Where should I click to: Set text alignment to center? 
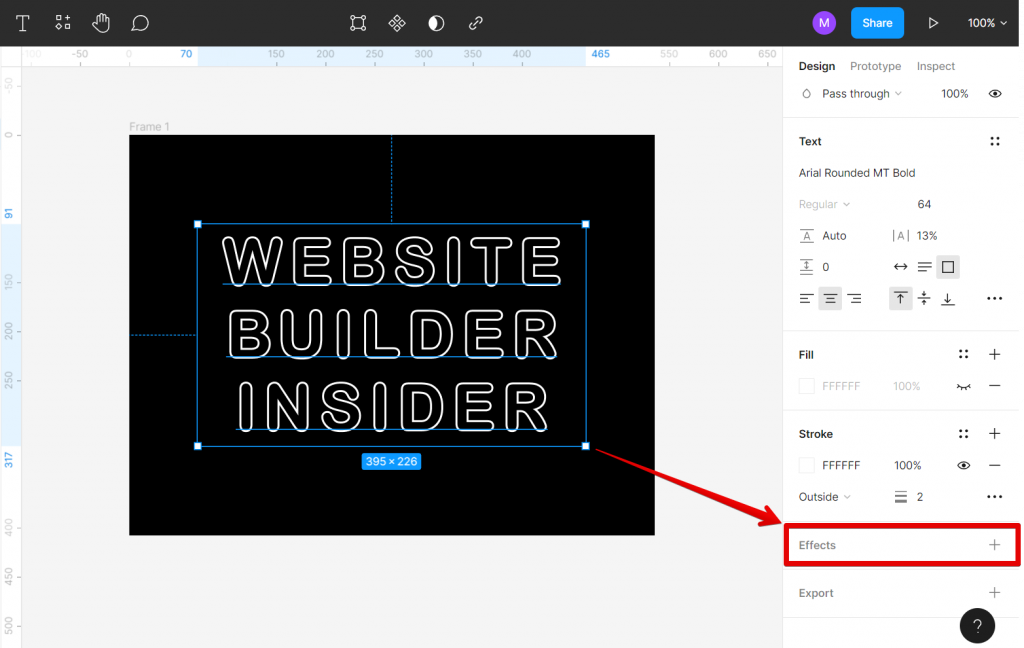click(829, 298)
